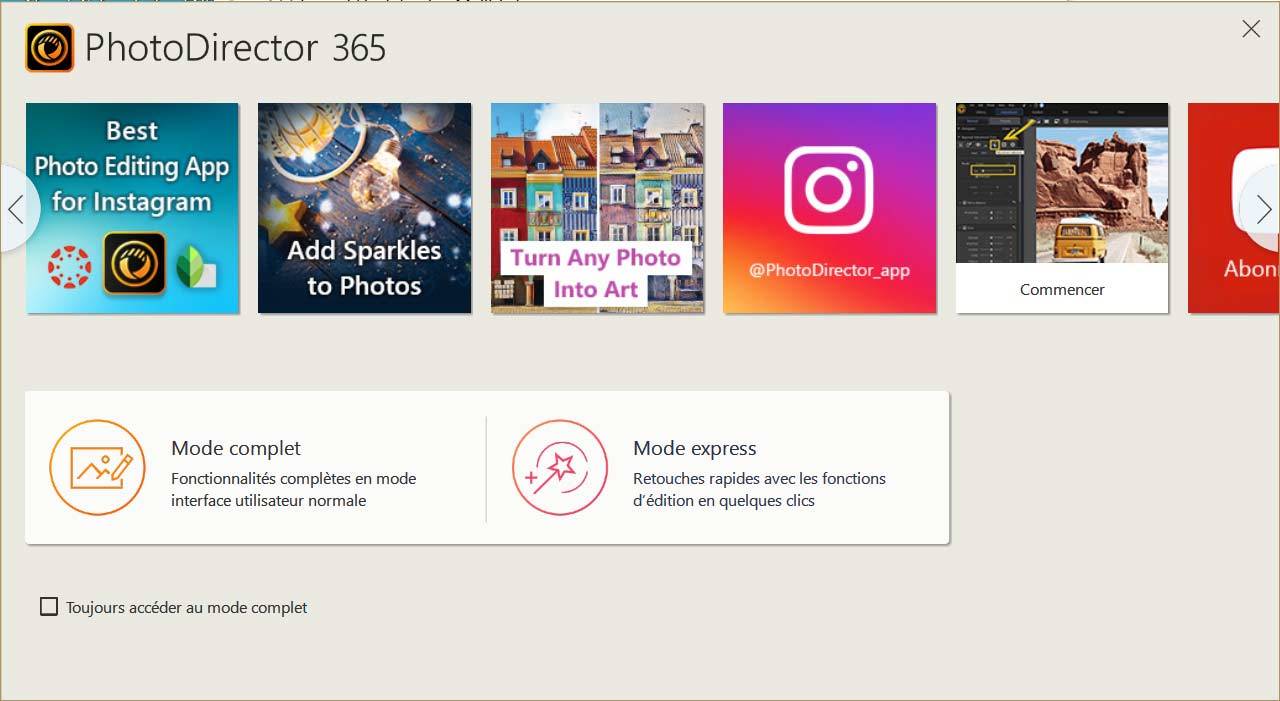This screenshot has width=1280, height=701.
Task: Show next promo cards with right arrow
Action: pos(1263,209)
